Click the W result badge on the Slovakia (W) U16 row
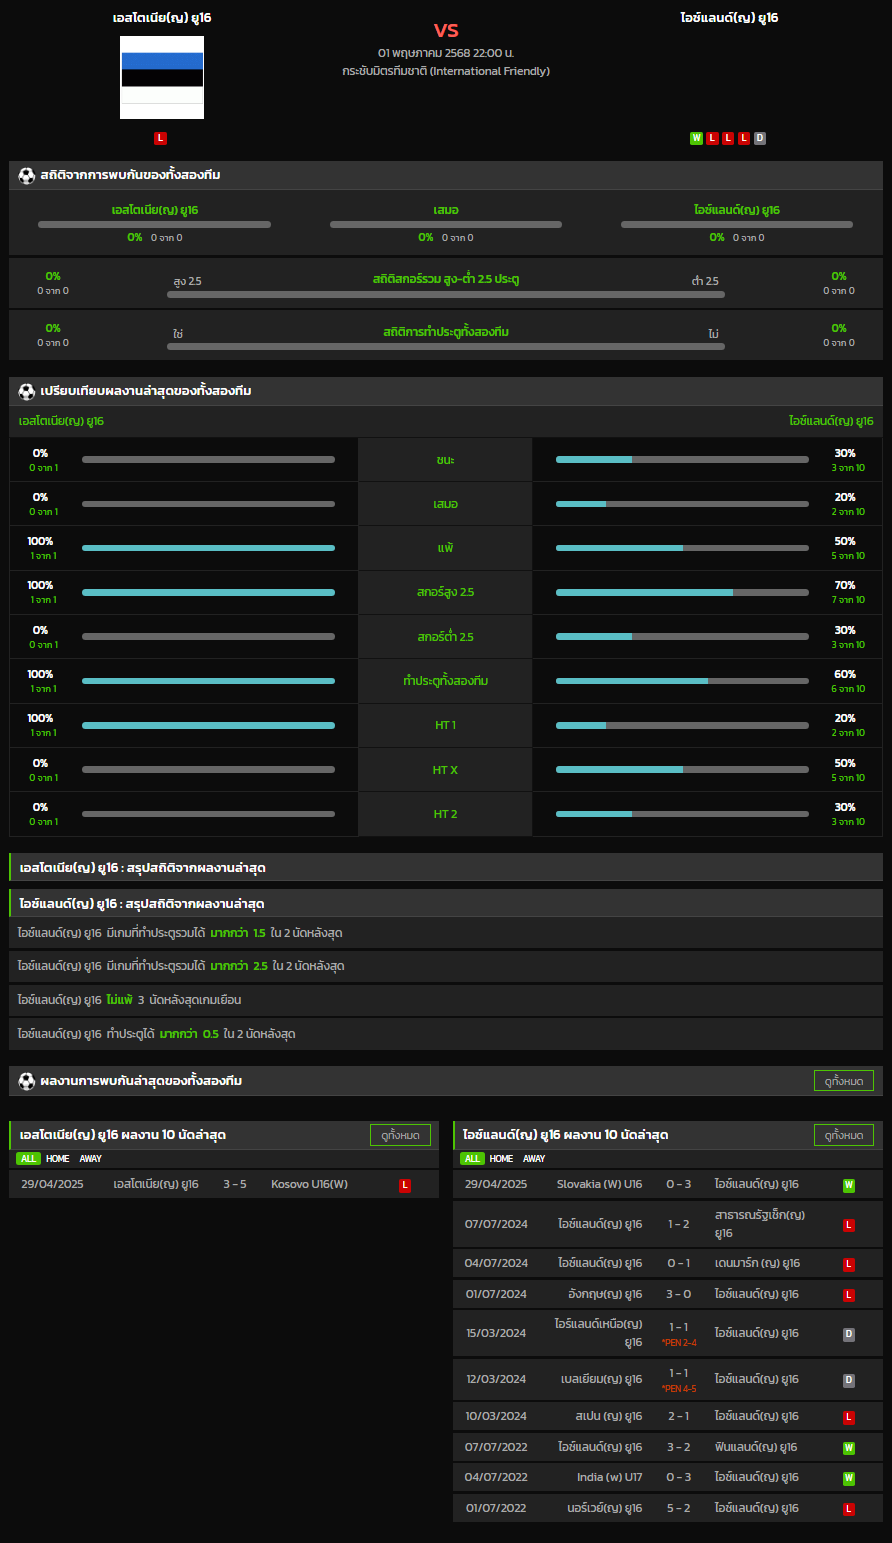892x1543 pixels. 849,1185
